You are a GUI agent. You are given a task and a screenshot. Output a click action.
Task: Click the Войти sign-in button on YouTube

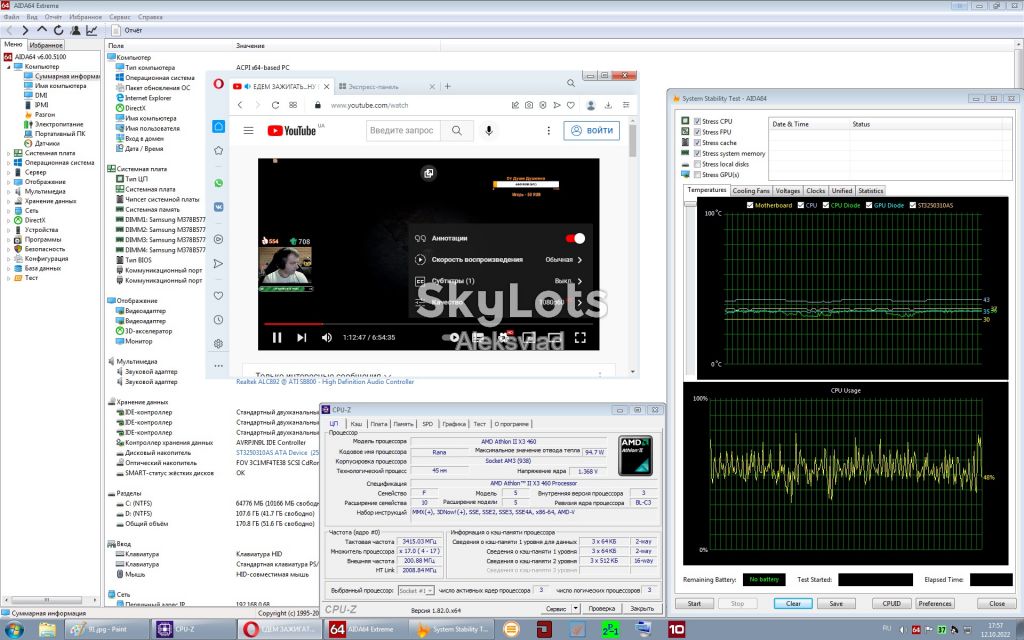[592, 131]
